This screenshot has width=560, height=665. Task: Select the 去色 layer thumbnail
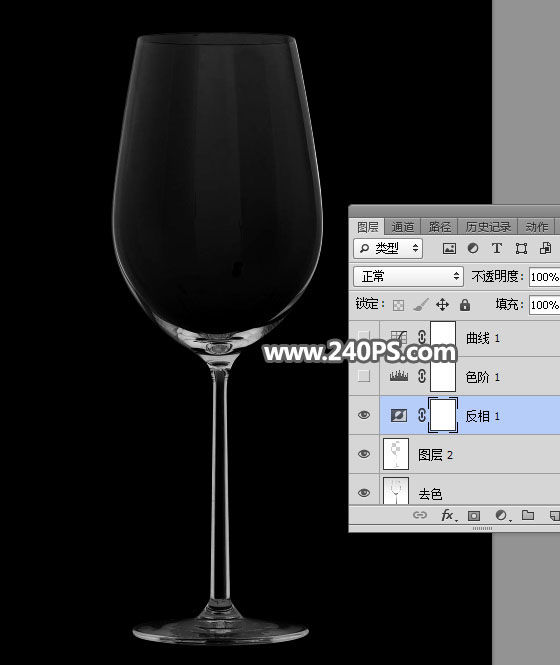tap(396, 491)
